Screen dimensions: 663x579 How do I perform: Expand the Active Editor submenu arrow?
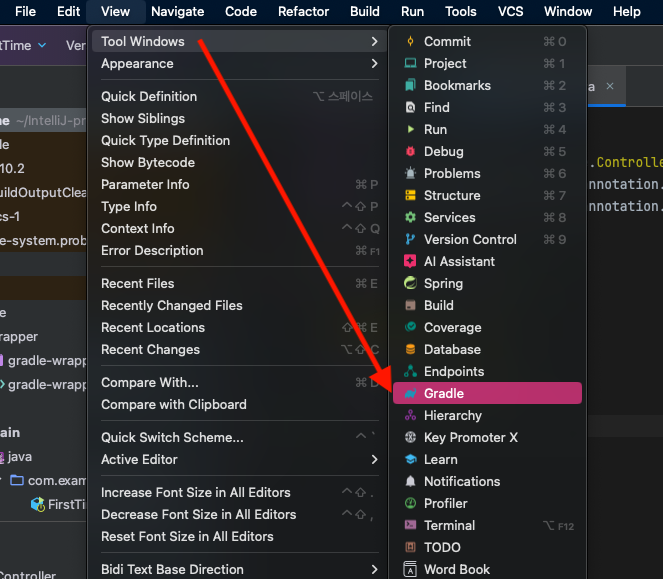point(374,459)
